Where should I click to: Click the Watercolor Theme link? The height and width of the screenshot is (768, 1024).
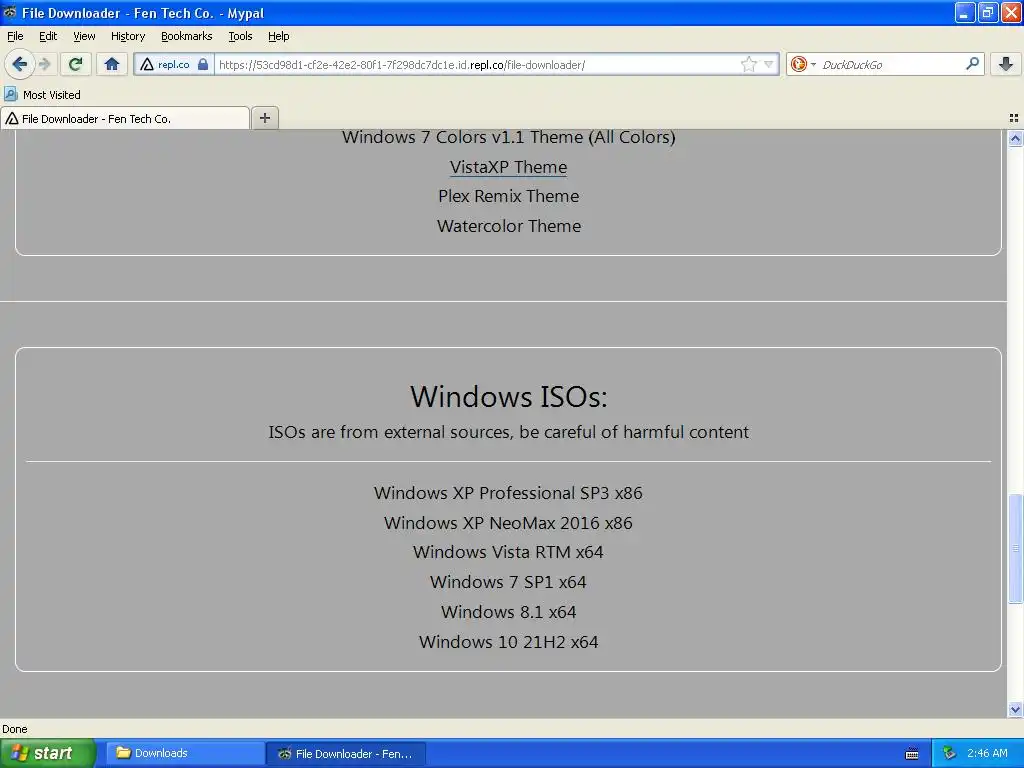(509, 226)
